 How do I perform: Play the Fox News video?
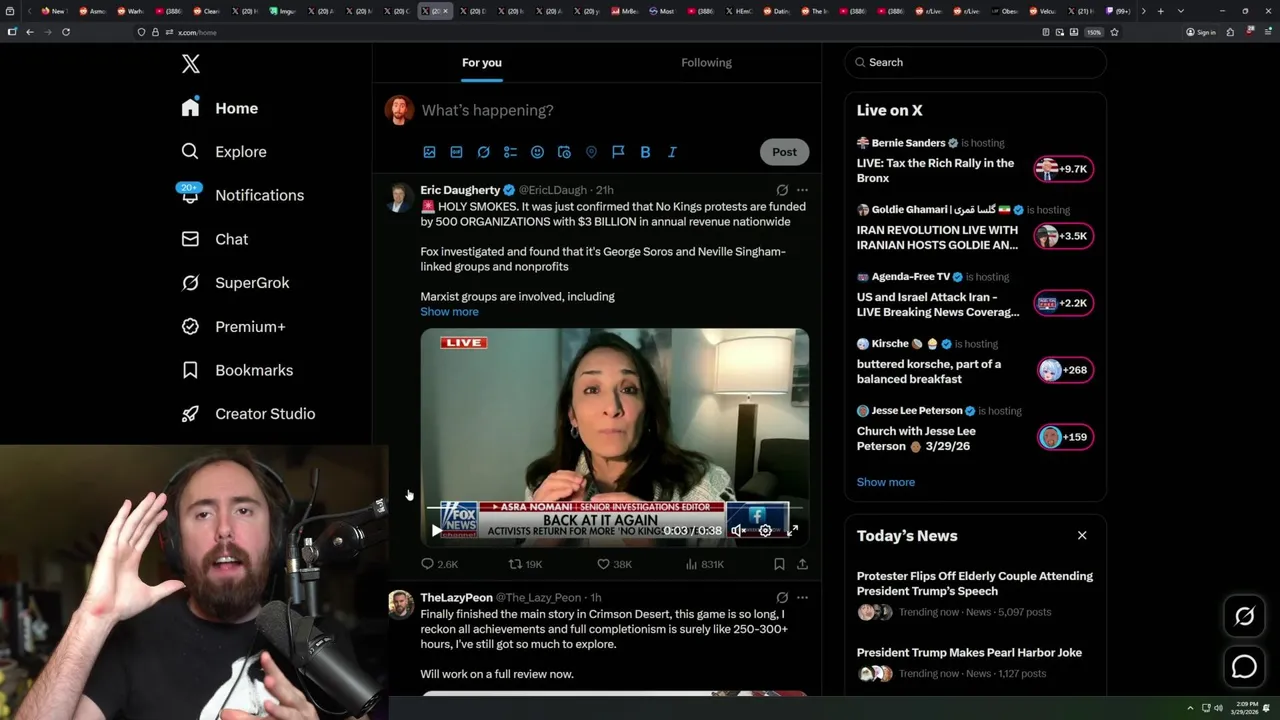pos(436,531)
